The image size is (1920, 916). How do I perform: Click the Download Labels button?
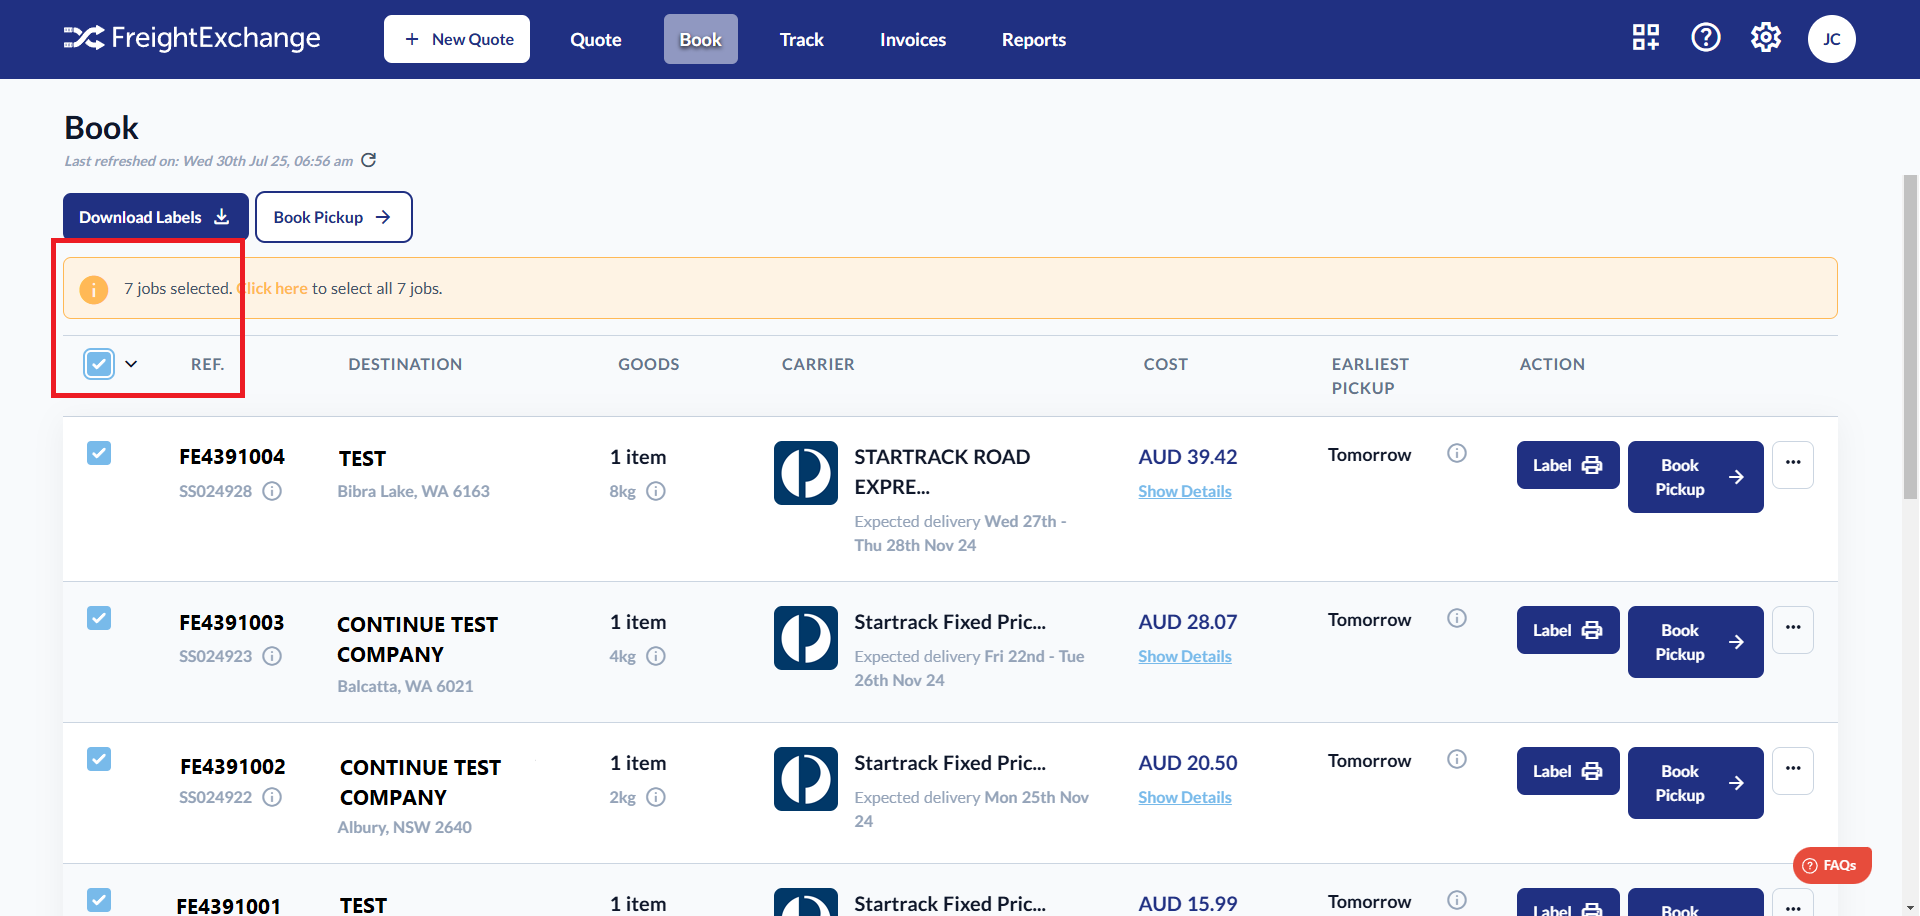pos(156,217)
